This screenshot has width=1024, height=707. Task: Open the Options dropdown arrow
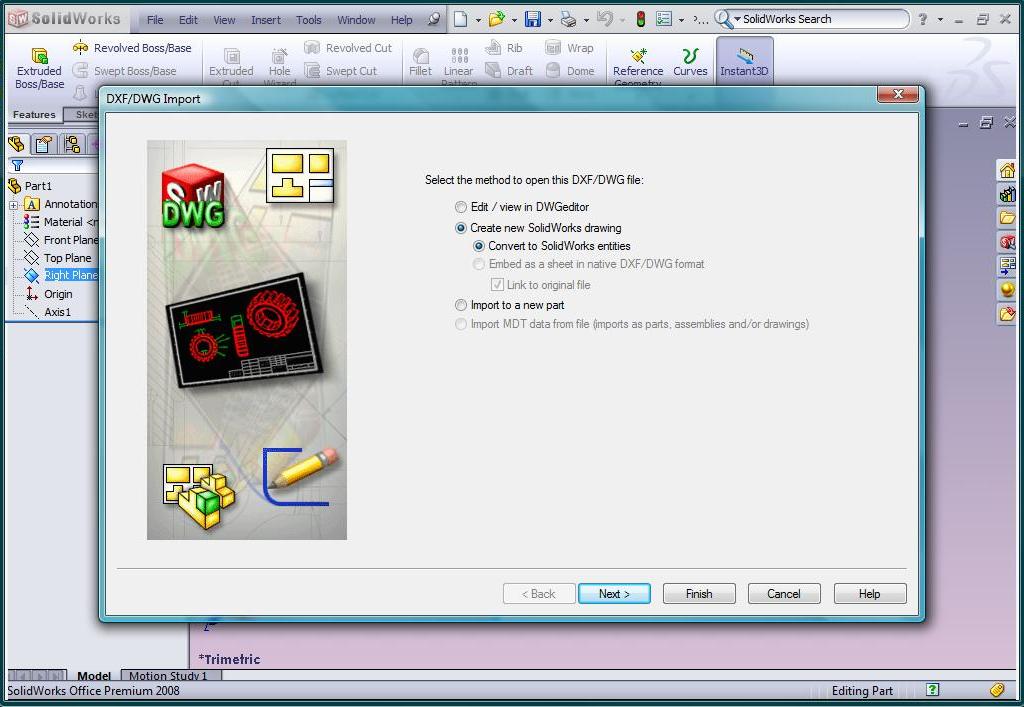pyautogui.click(x=681, y=20)
